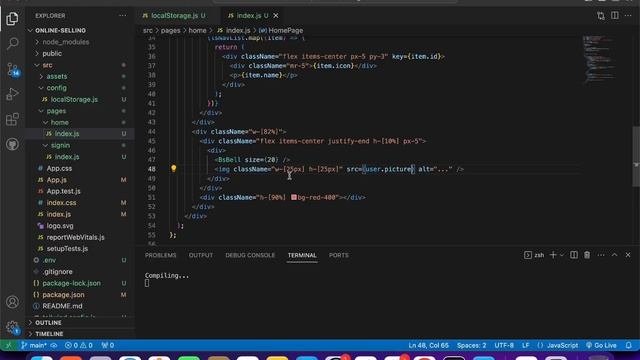Switch to the PROBLEMS panel tab
Screen dimensions: 640x360
pos(160,255)
